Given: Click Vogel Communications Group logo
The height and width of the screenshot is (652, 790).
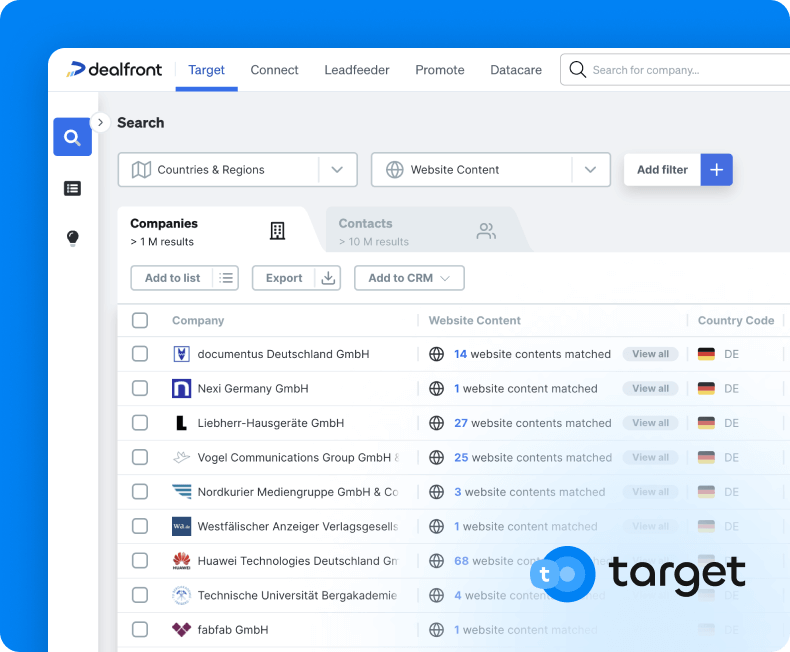Looking at the screenshot, I should coord(181,458).
